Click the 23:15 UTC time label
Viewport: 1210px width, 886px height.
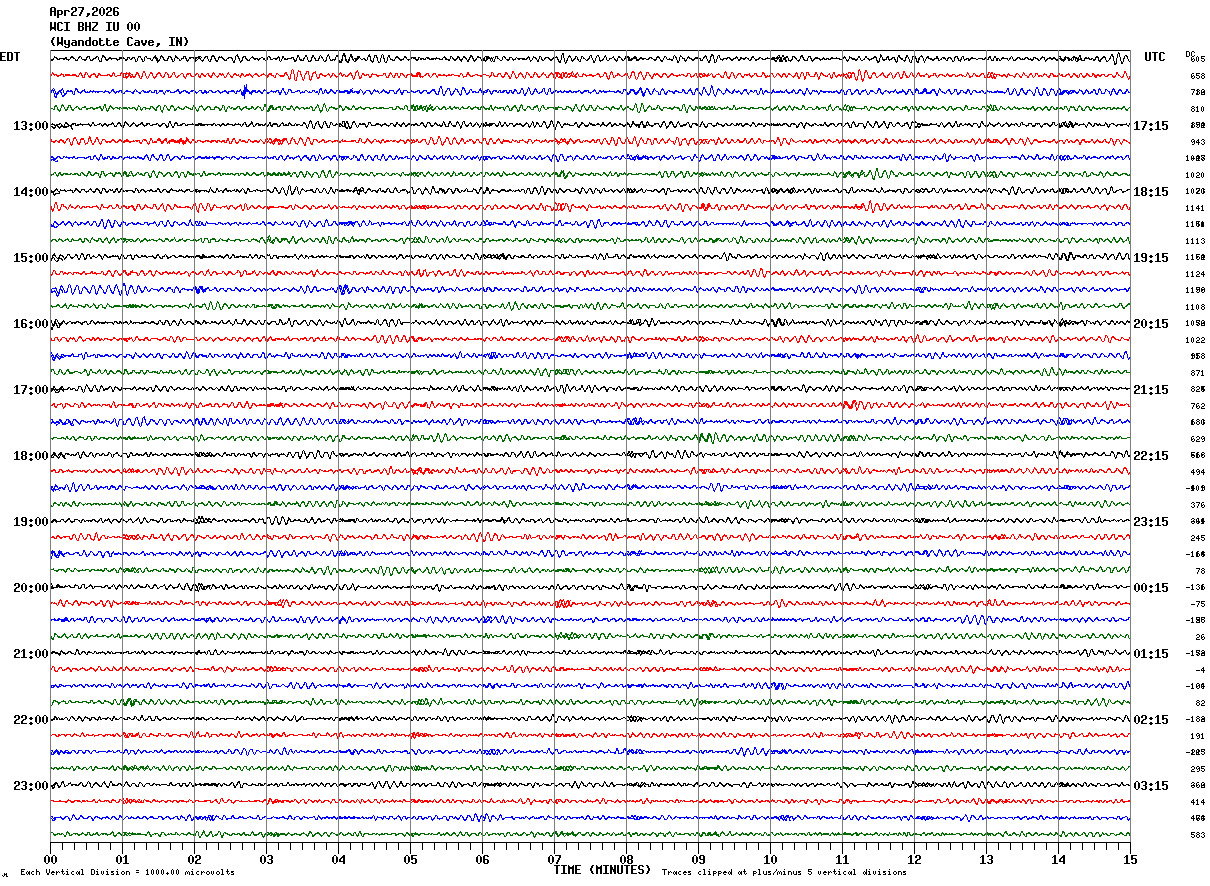[1151, 522]
